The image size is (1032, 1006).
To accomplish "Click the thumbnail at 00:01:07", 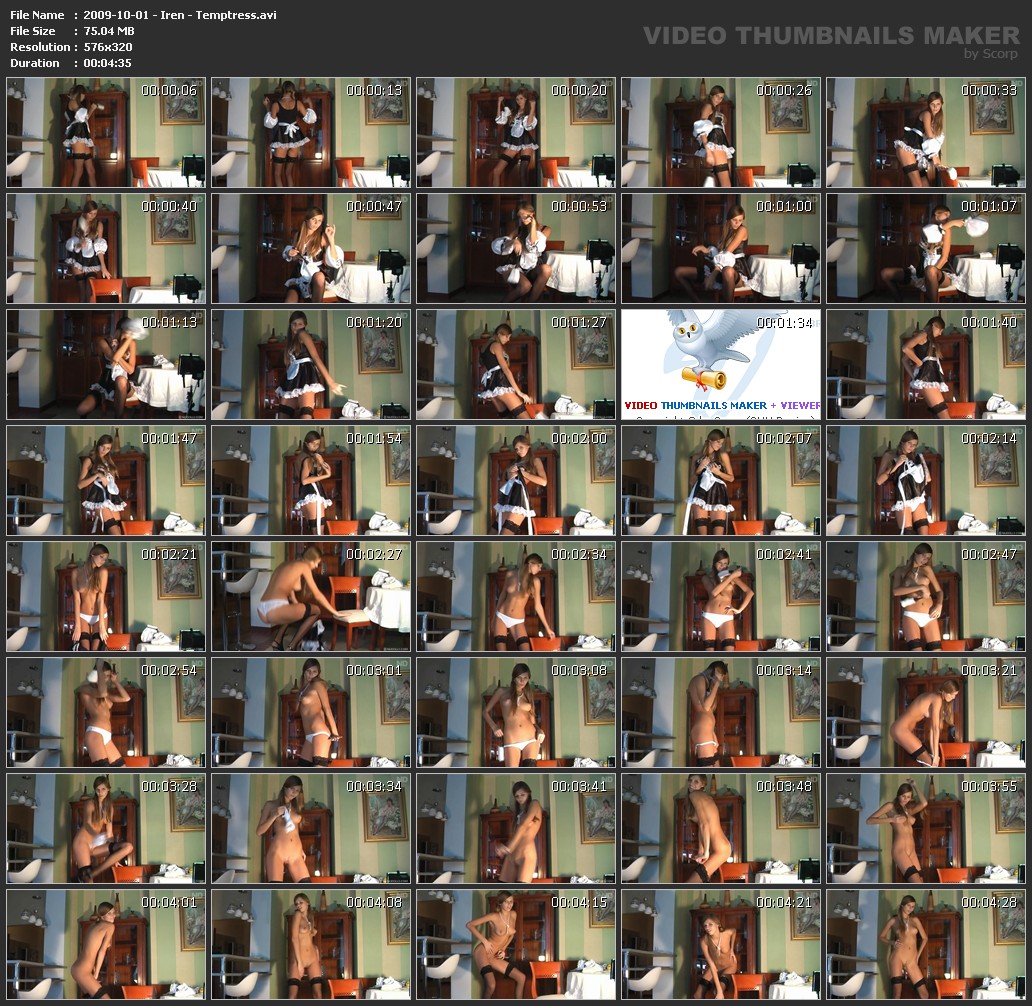I will click(925, 249).
